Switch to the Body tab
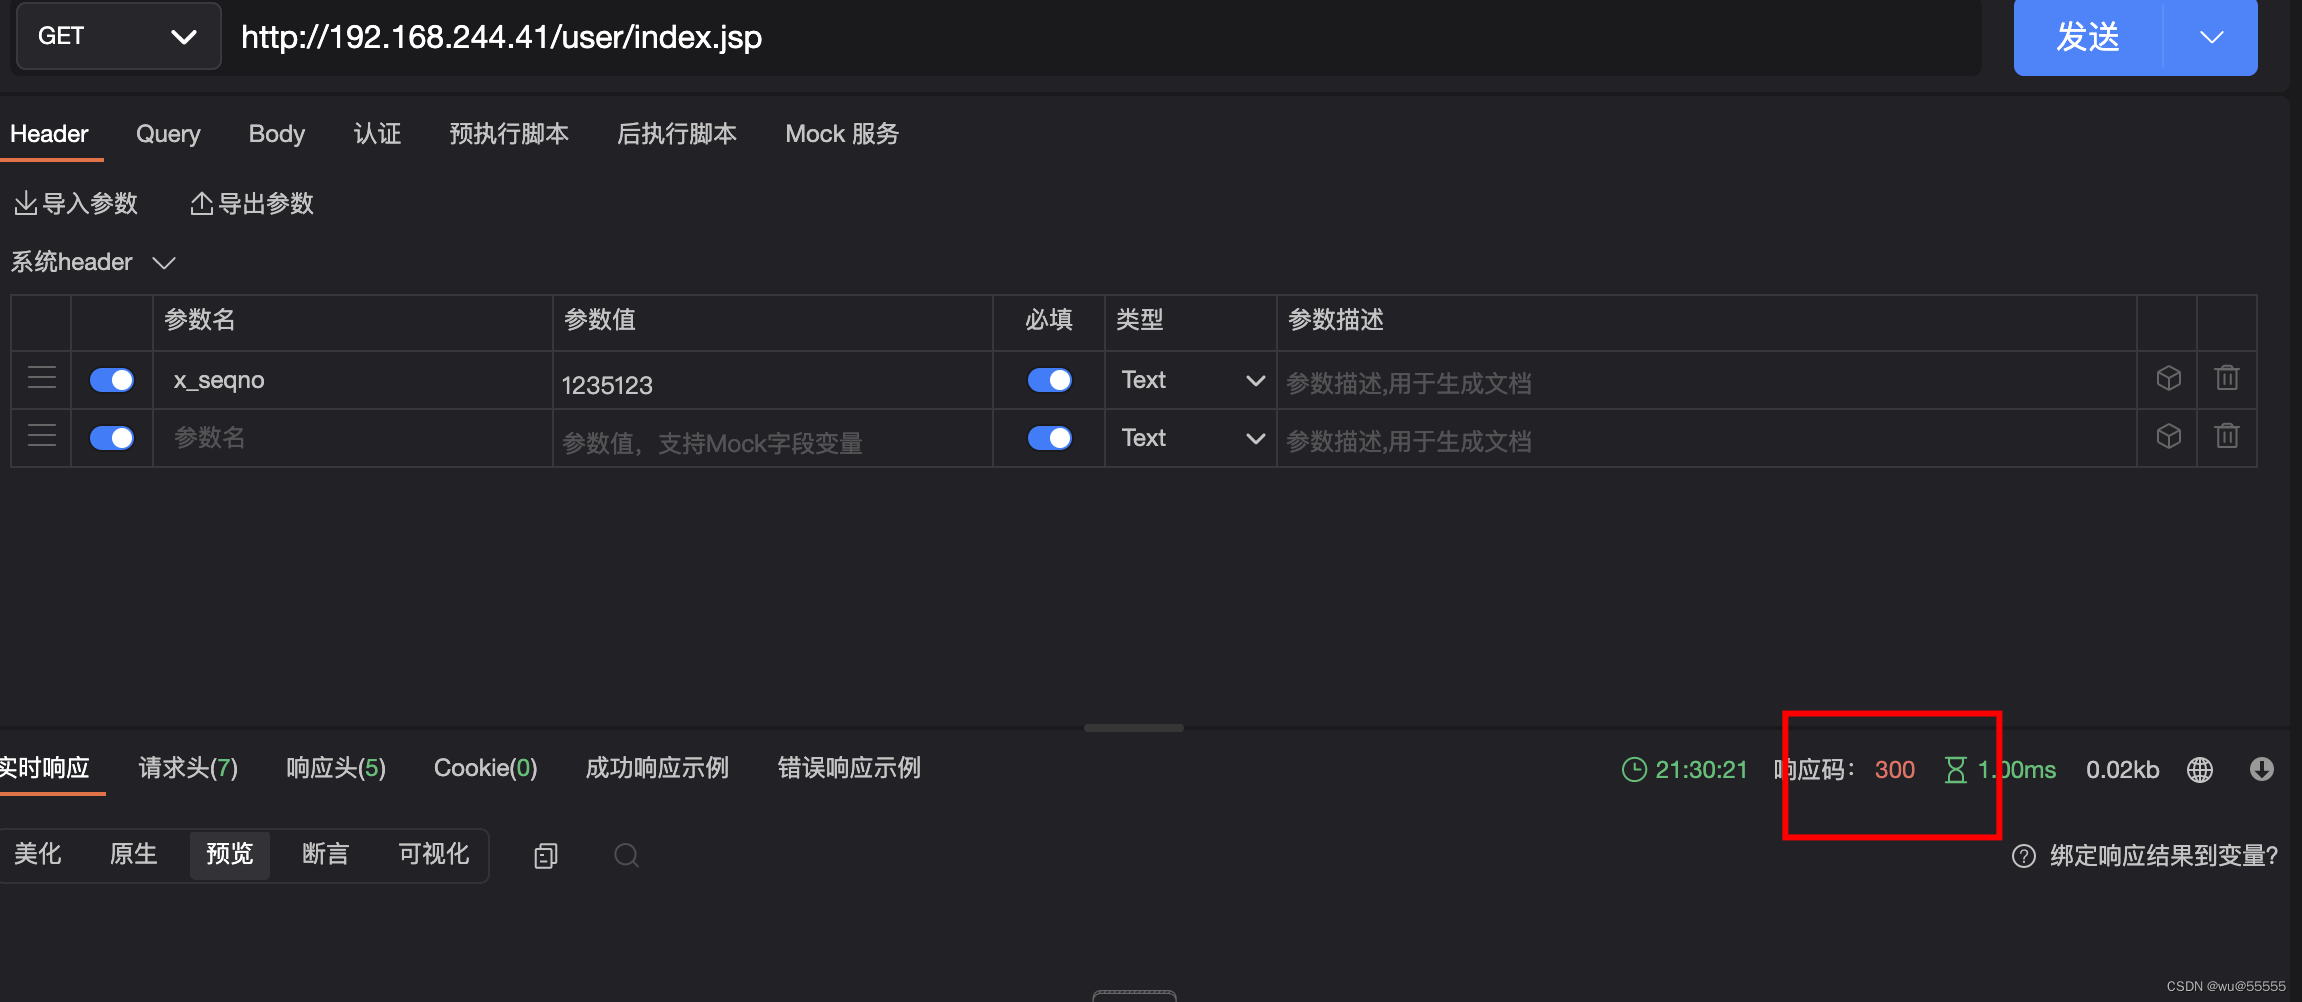The height and width of the screenshot is (1002, 2302). 276,133
